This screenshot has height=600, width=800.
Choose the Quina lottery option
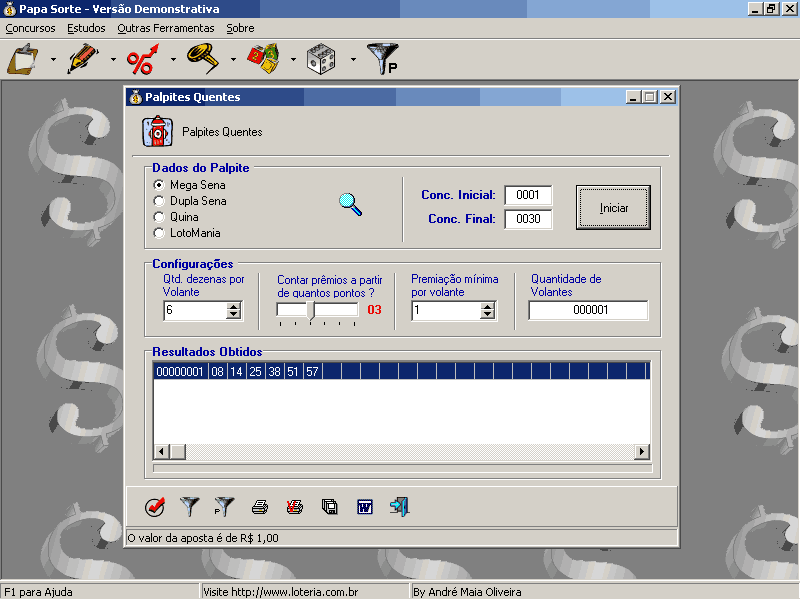158,217
